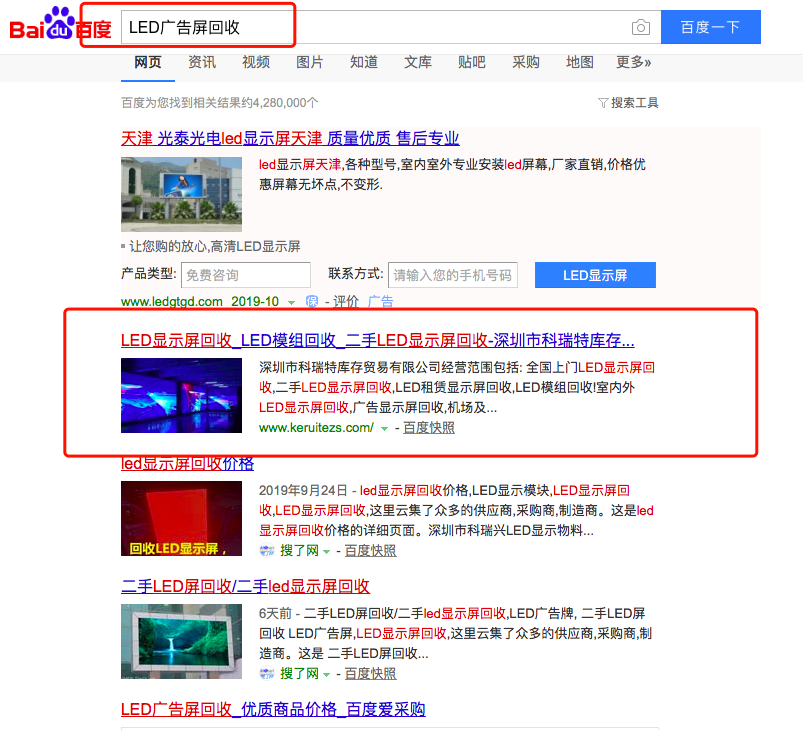
Task: Switch to the 视频 tab
Action: (x=256, y=62)
